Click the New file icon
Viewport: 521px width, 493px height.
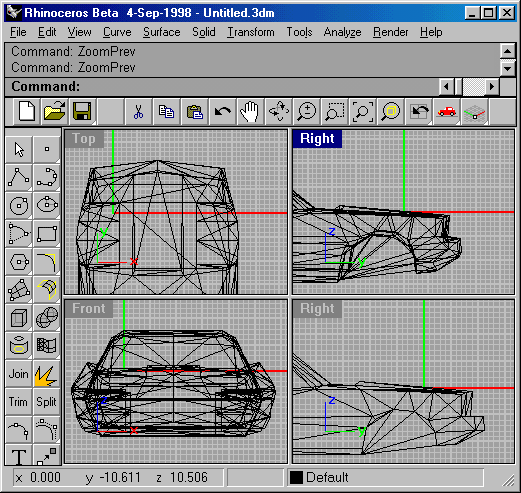[x=27, y=111]
